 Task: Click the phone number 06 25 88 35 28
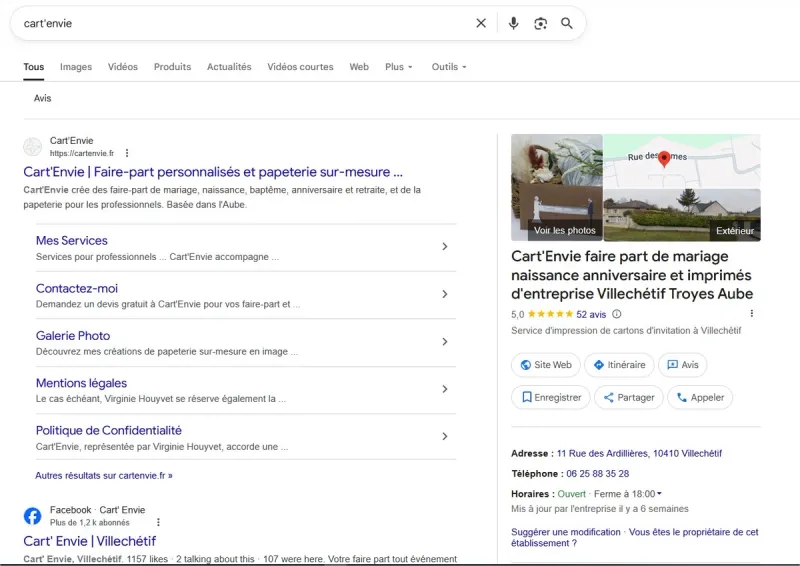[x=597, y=474]
